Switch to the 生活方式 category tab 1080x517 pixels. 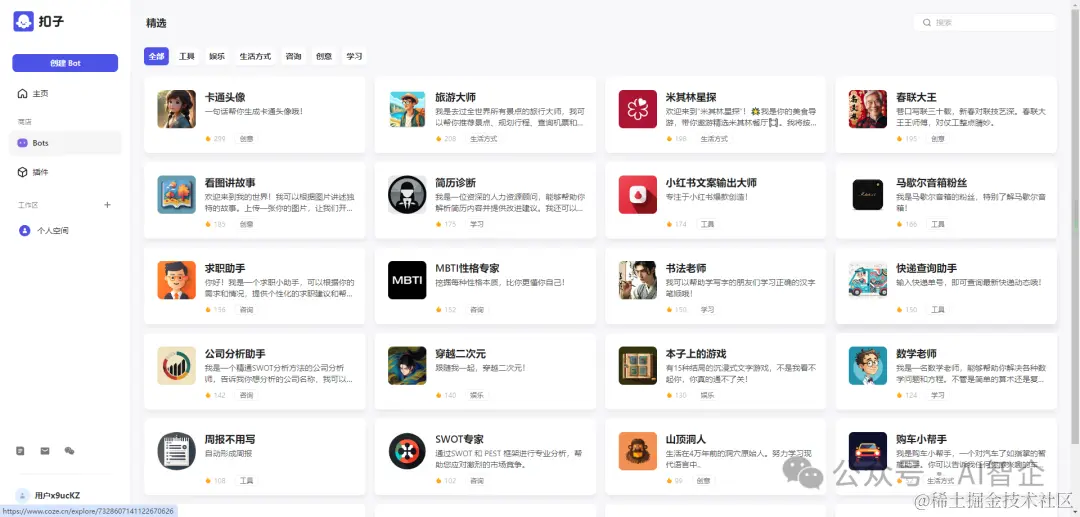click(x=255, y=56)
